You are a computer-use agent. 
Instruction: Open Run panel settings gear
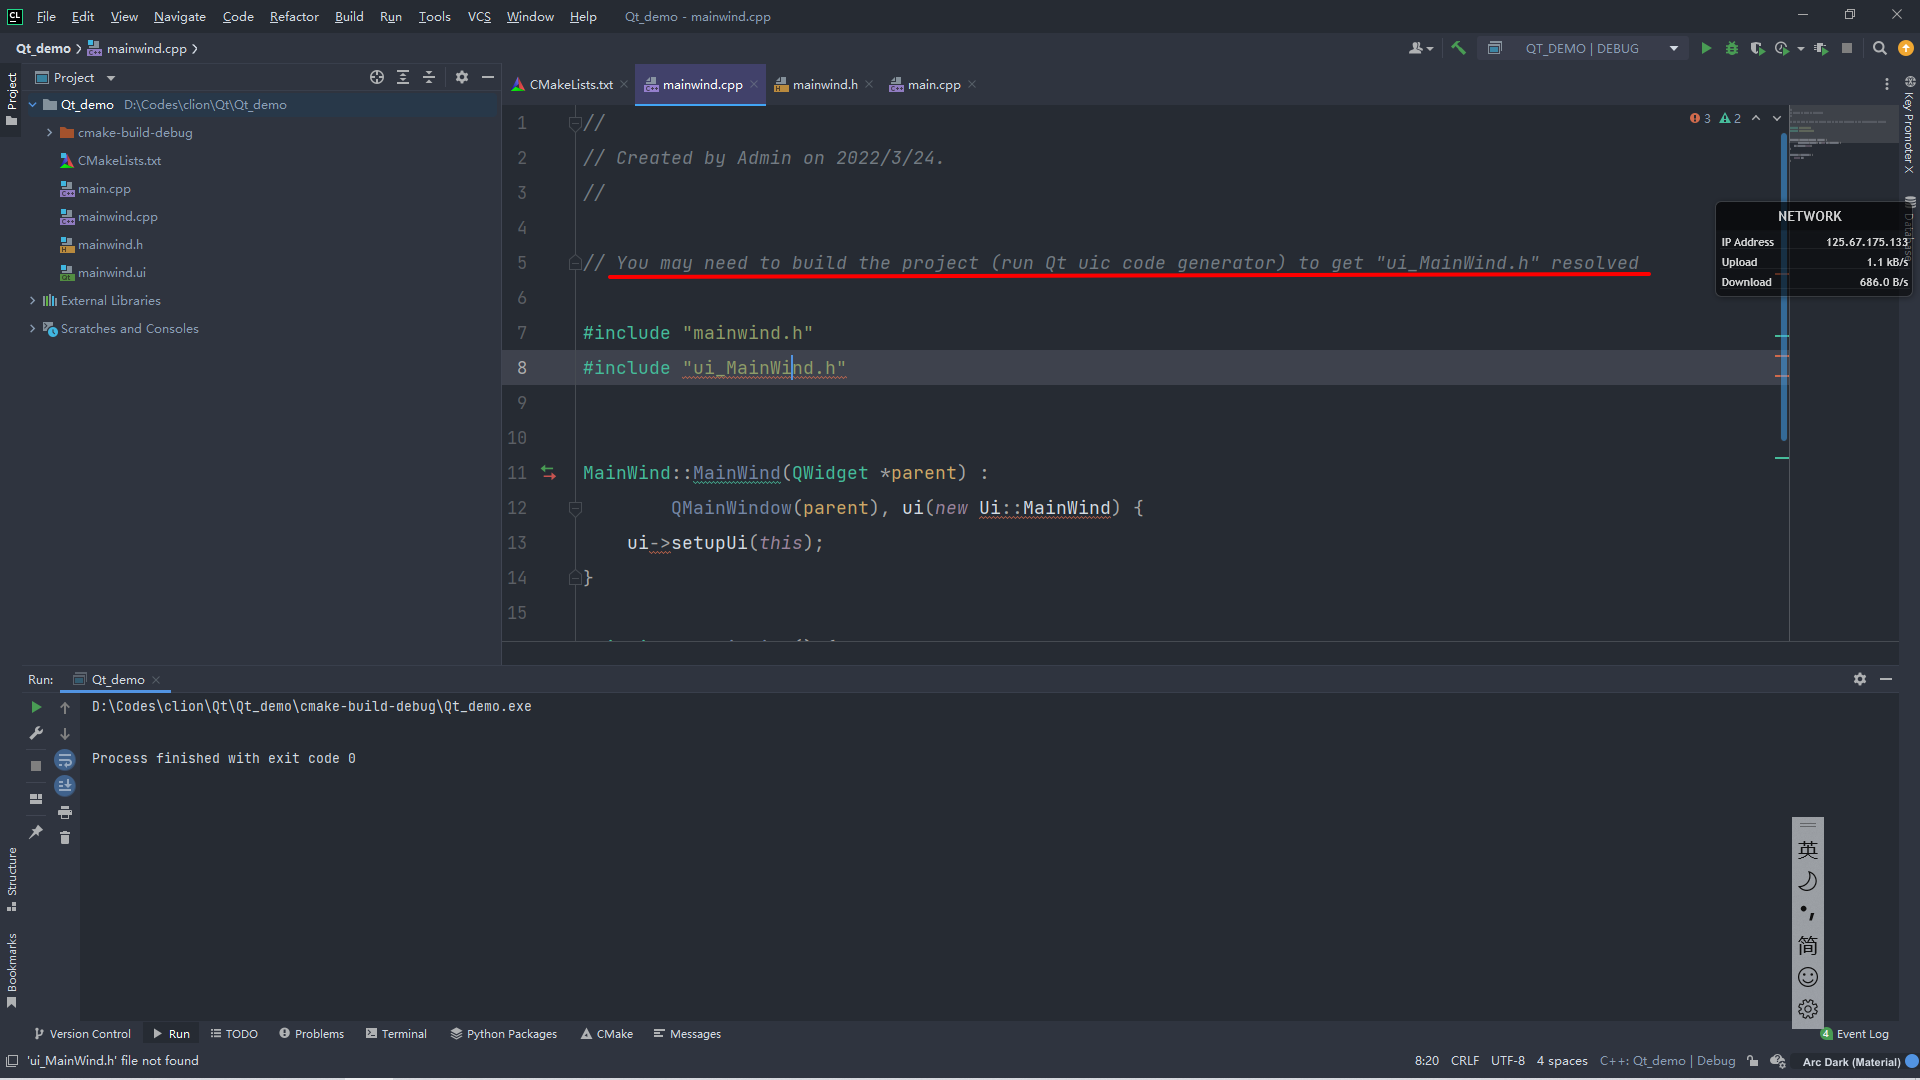pos(1860,679)
